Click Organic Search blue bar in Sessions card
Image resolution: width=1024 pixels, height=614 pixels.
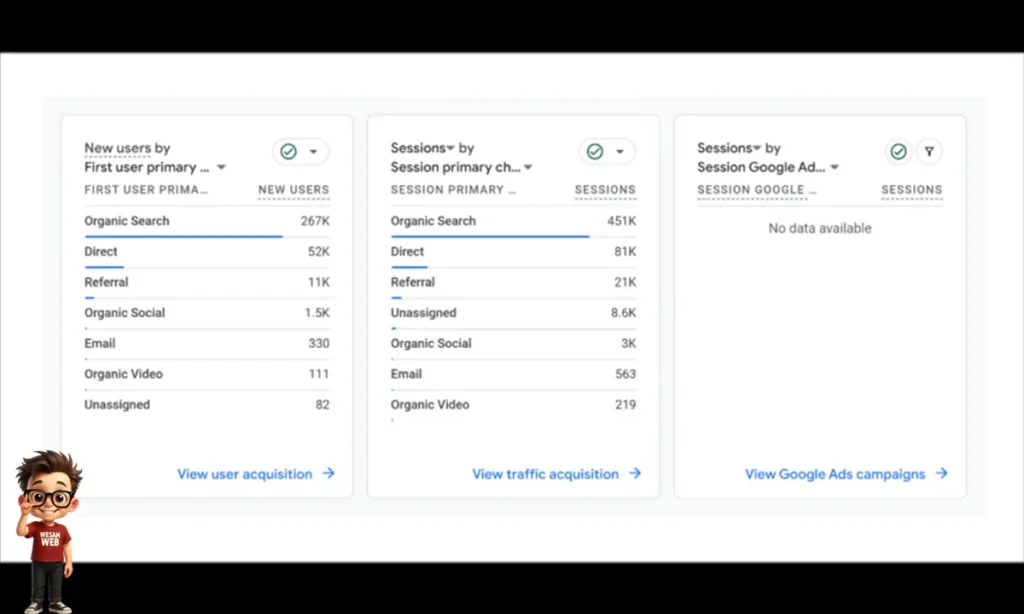click(x=489, y=237)
